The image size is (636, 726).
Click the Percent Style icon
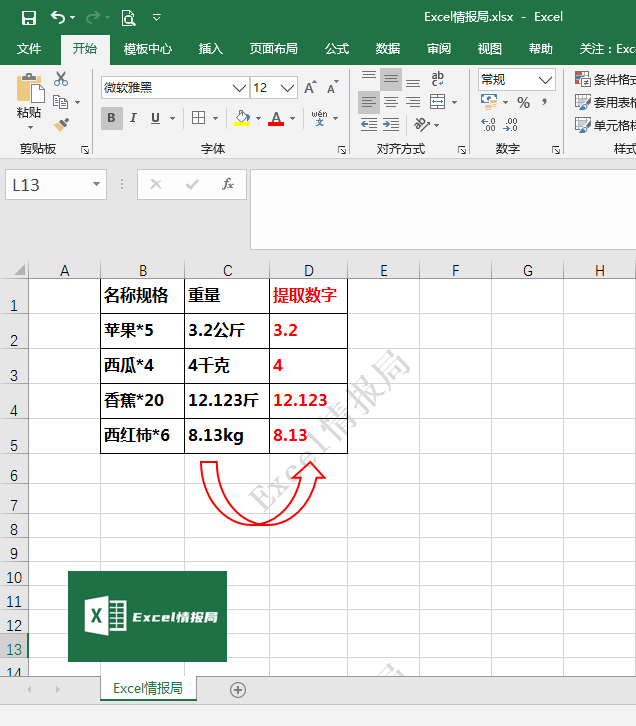[523, 102]
